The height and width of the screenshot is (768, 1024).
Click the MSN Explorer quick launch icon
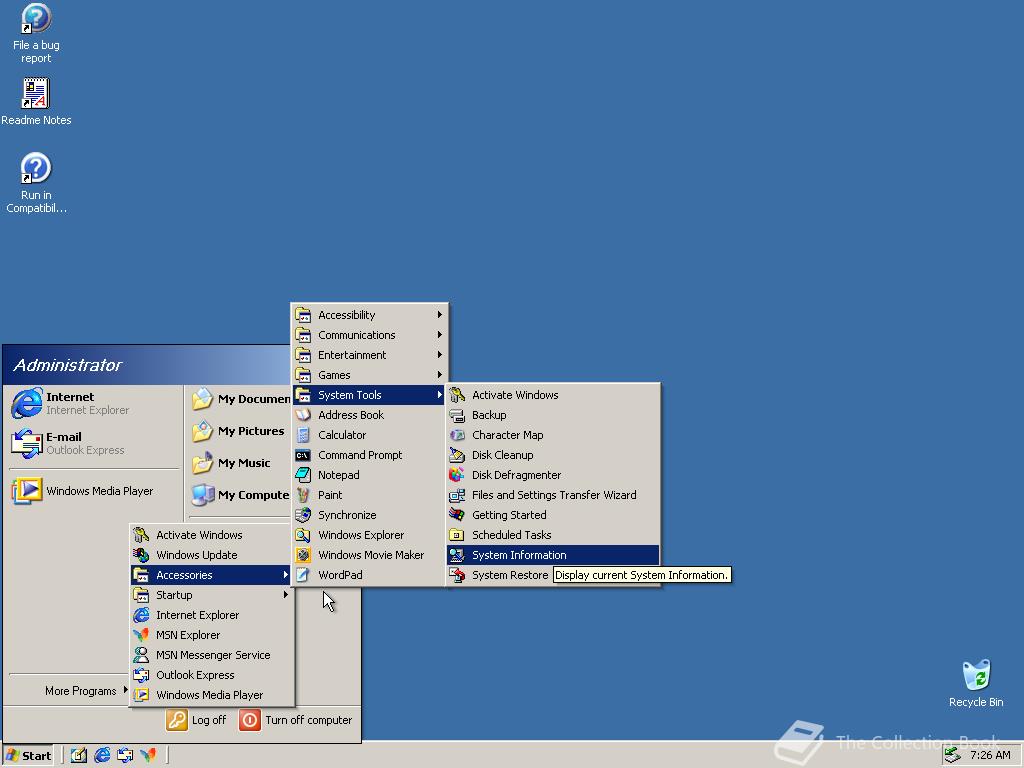148,756
